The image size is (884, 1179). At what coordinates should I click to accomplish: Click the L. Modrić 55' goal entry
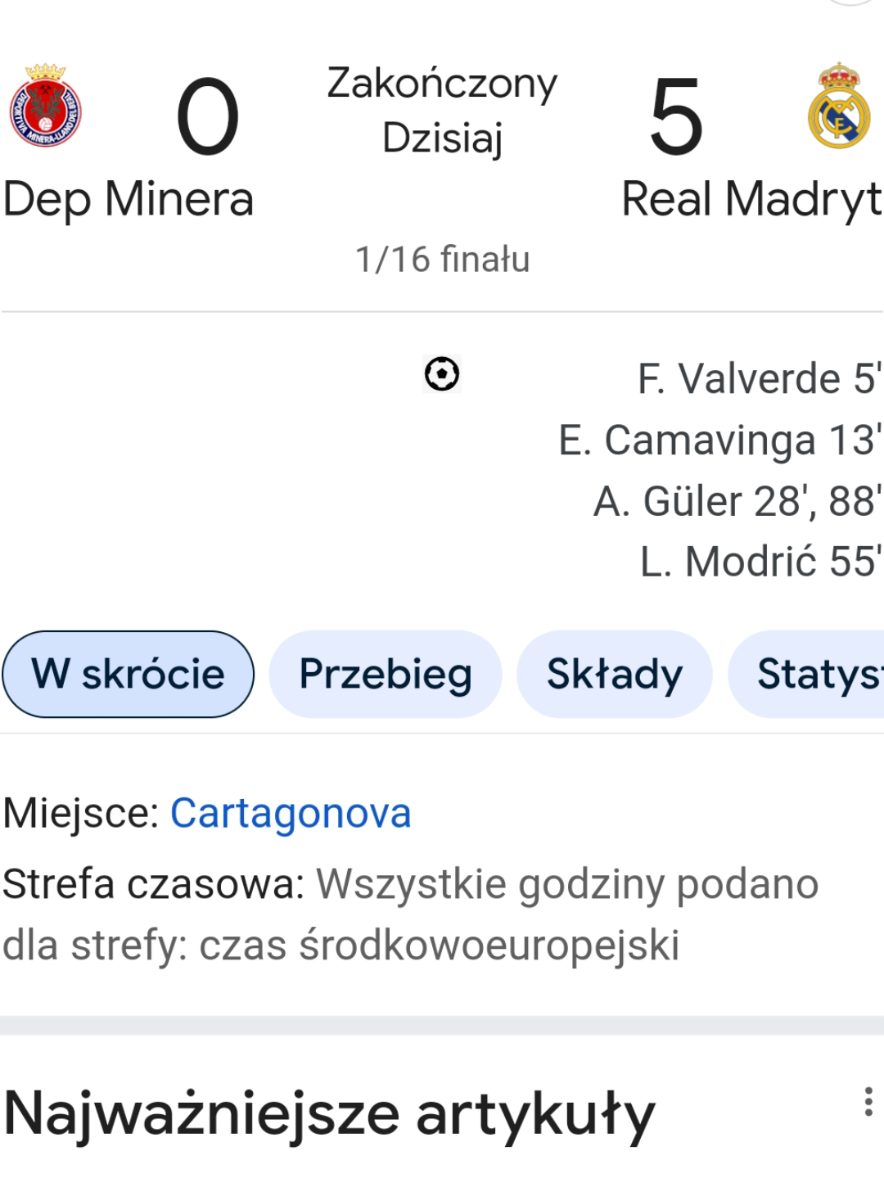pos(760,562)
